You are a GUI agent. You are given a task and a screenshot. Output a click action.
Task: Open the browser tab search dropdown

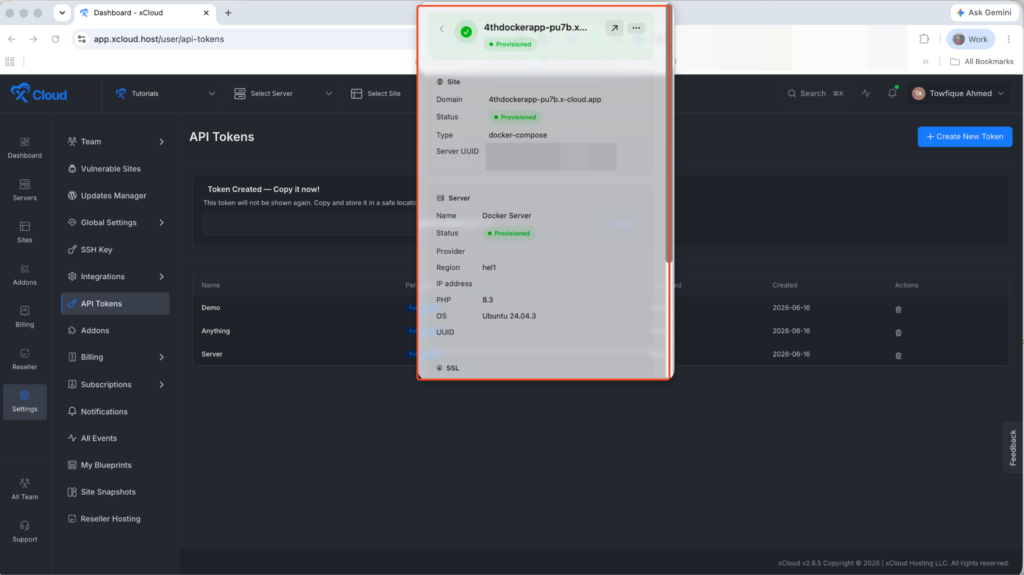click(x=61, y=12)
